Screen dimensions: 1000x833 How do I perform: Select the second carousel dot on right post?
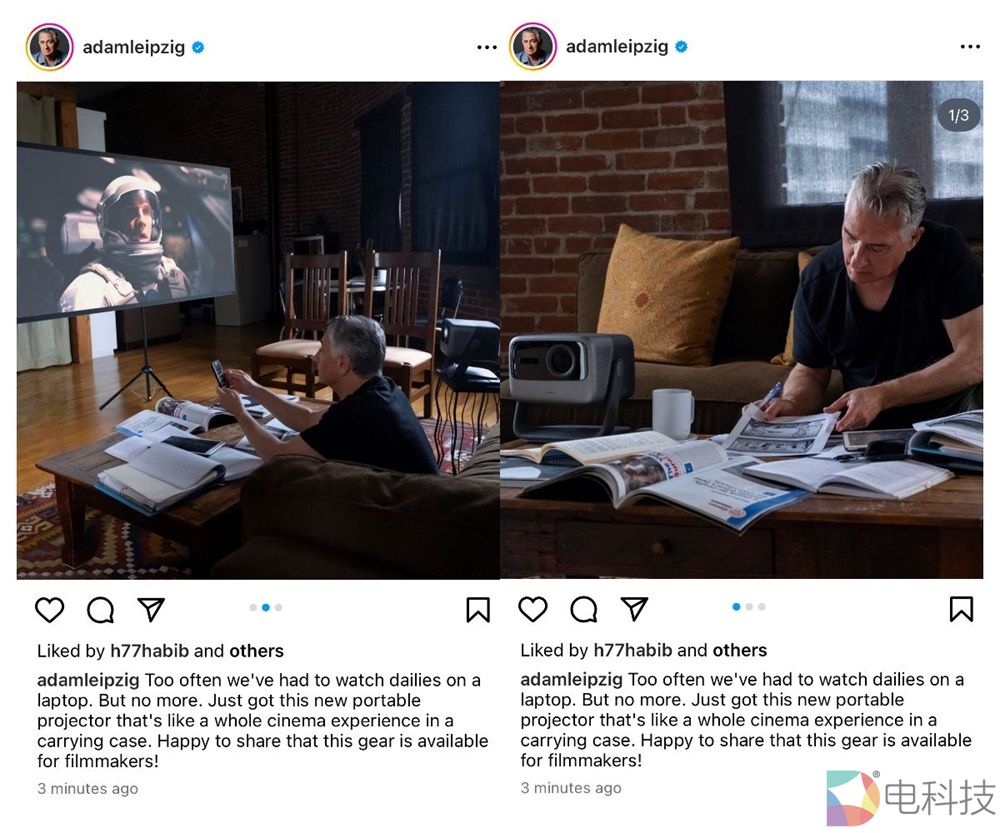749,607
